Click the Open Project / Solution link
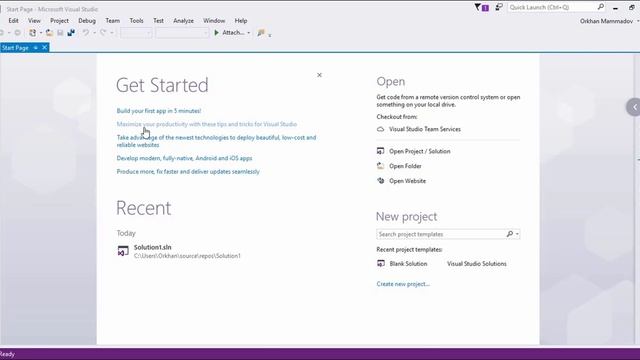640x360 pixels. 420,151
